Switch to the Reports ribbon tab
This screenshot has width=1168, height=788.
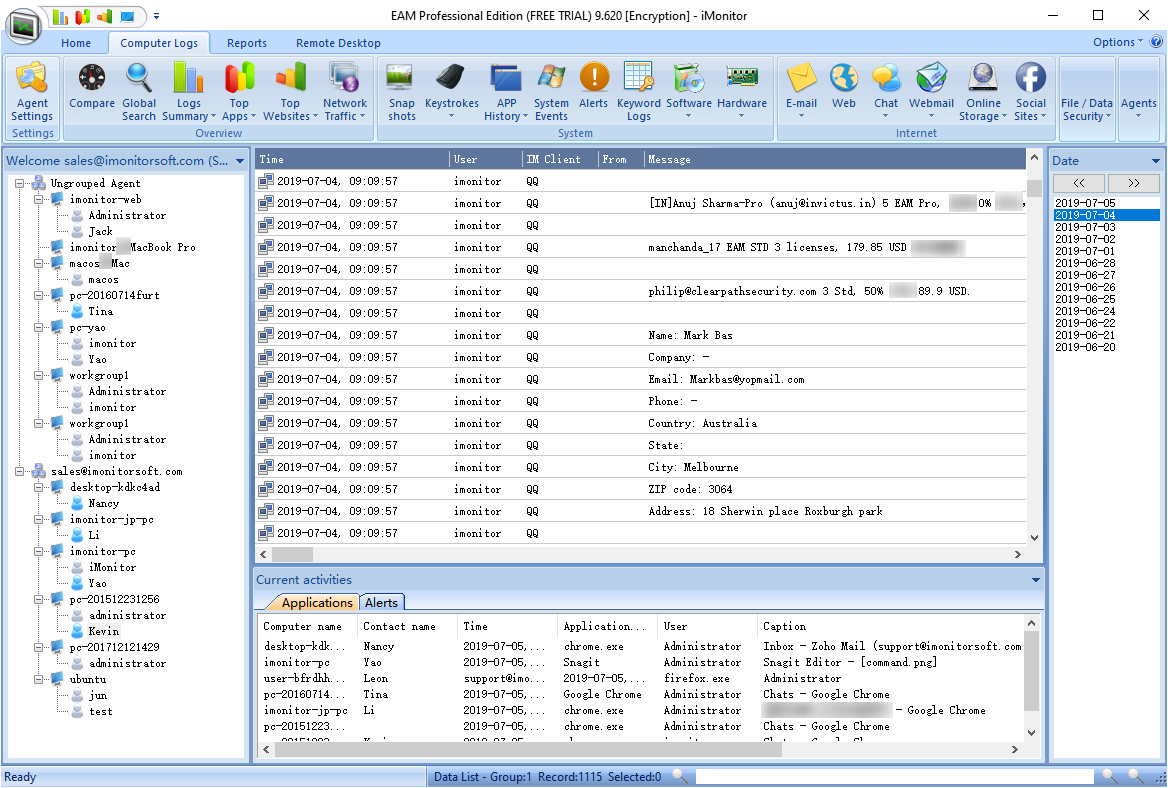(x=247, y=43)
